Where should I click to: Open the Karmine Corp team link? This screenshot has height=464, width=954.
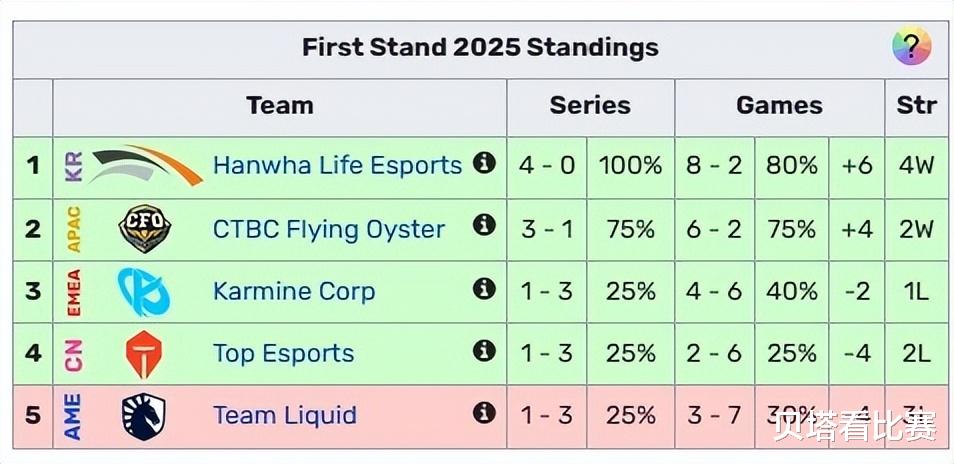point(294,292)
